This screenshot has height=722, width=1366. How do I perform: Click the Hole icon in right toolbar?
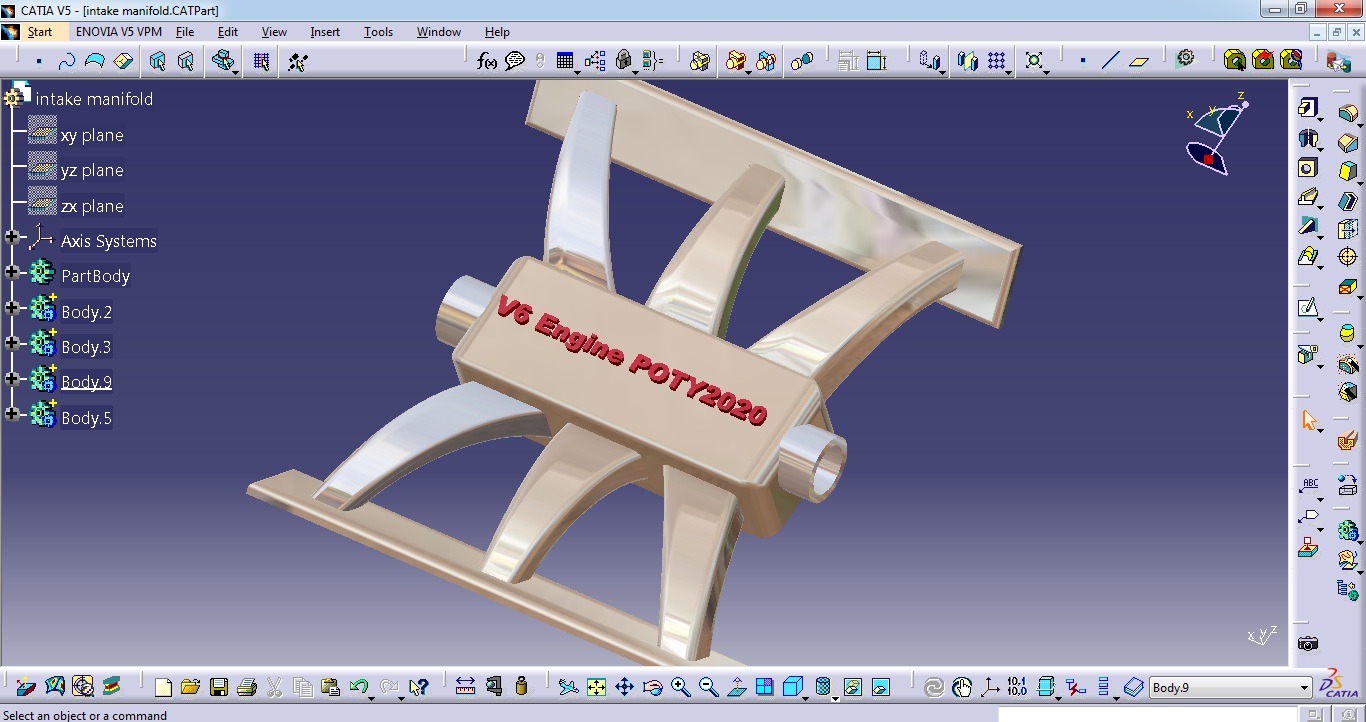1308,168
